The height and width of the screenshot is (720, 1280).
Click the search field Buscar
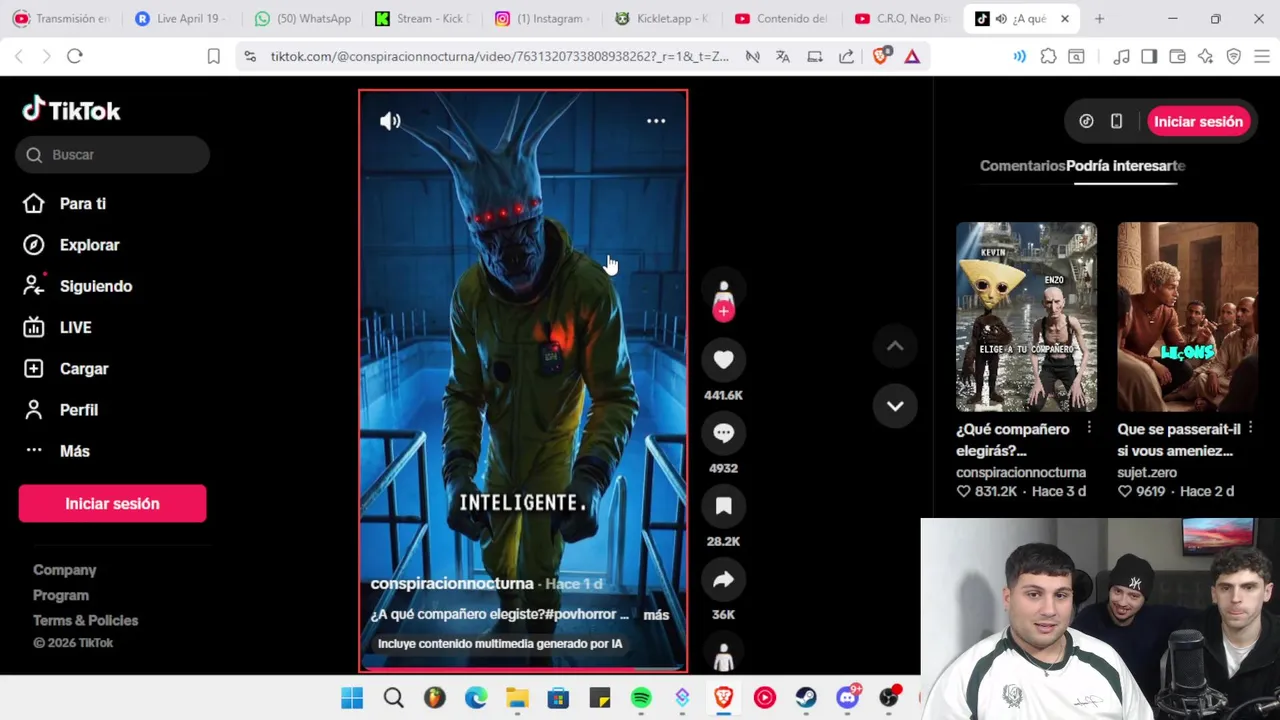click(112, 155)
